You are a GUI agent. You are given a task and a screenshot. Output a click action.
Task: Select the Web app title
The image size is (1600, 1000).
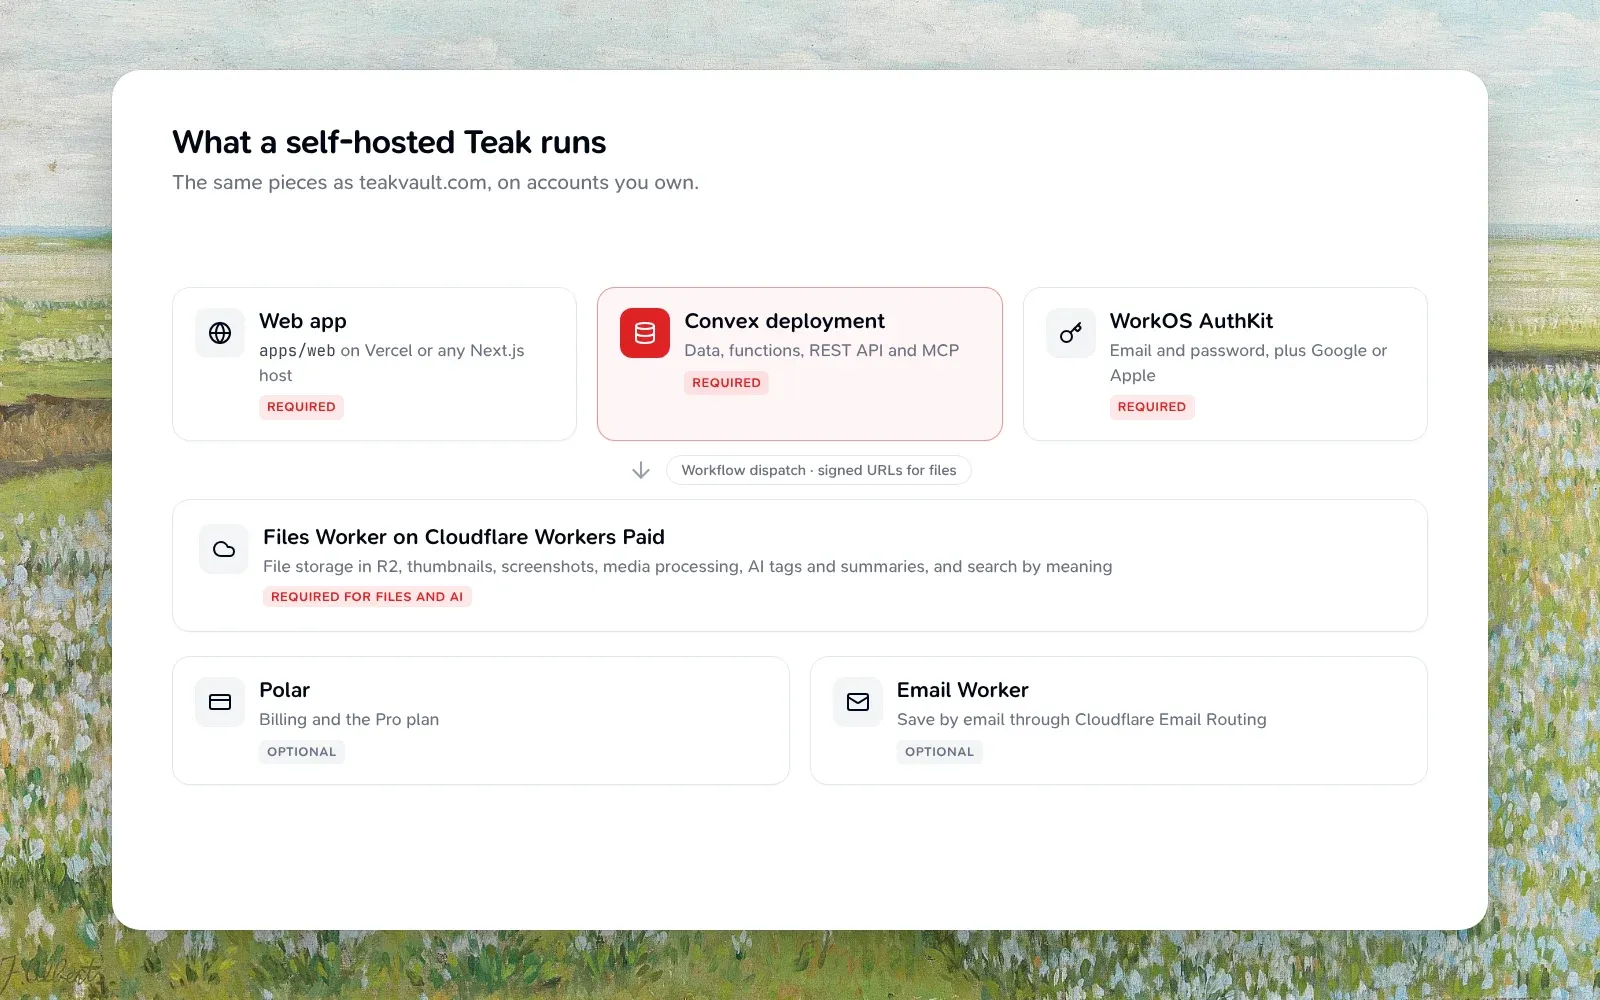[303, 321]
